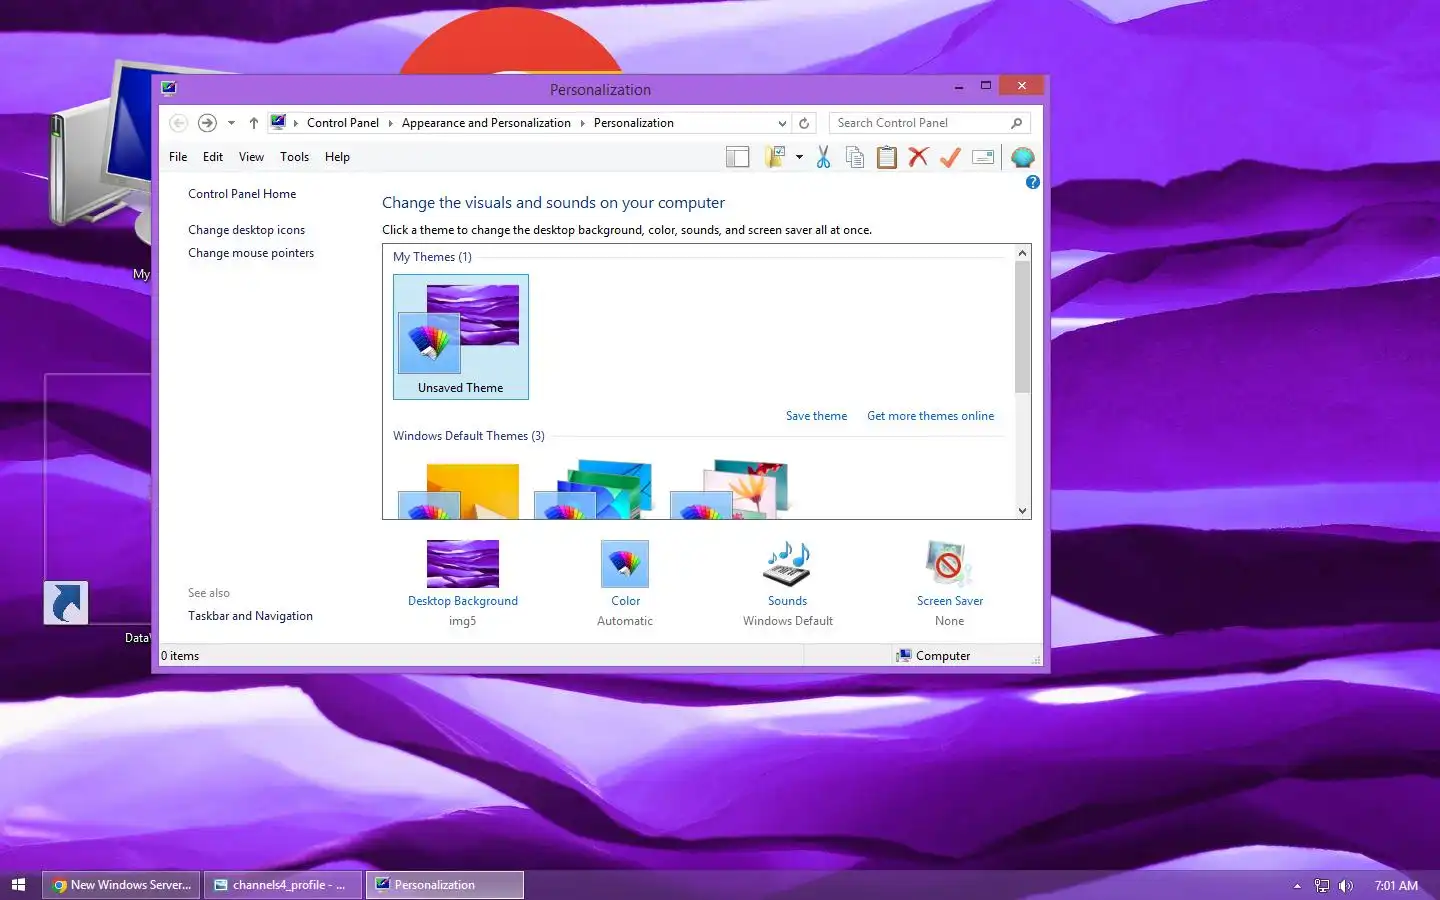The width and height of the screenshot is (1440, 900).
Task: Click the volume speaker tray icon
Action: pyautogui.click(x=1346, y=885)
